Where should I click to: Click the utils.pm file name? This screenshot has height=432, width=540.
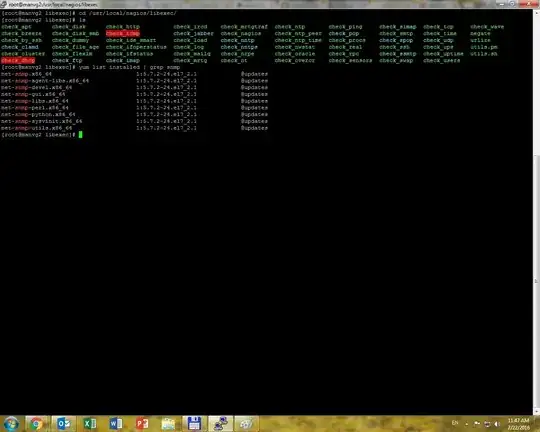tap(484, 47)
